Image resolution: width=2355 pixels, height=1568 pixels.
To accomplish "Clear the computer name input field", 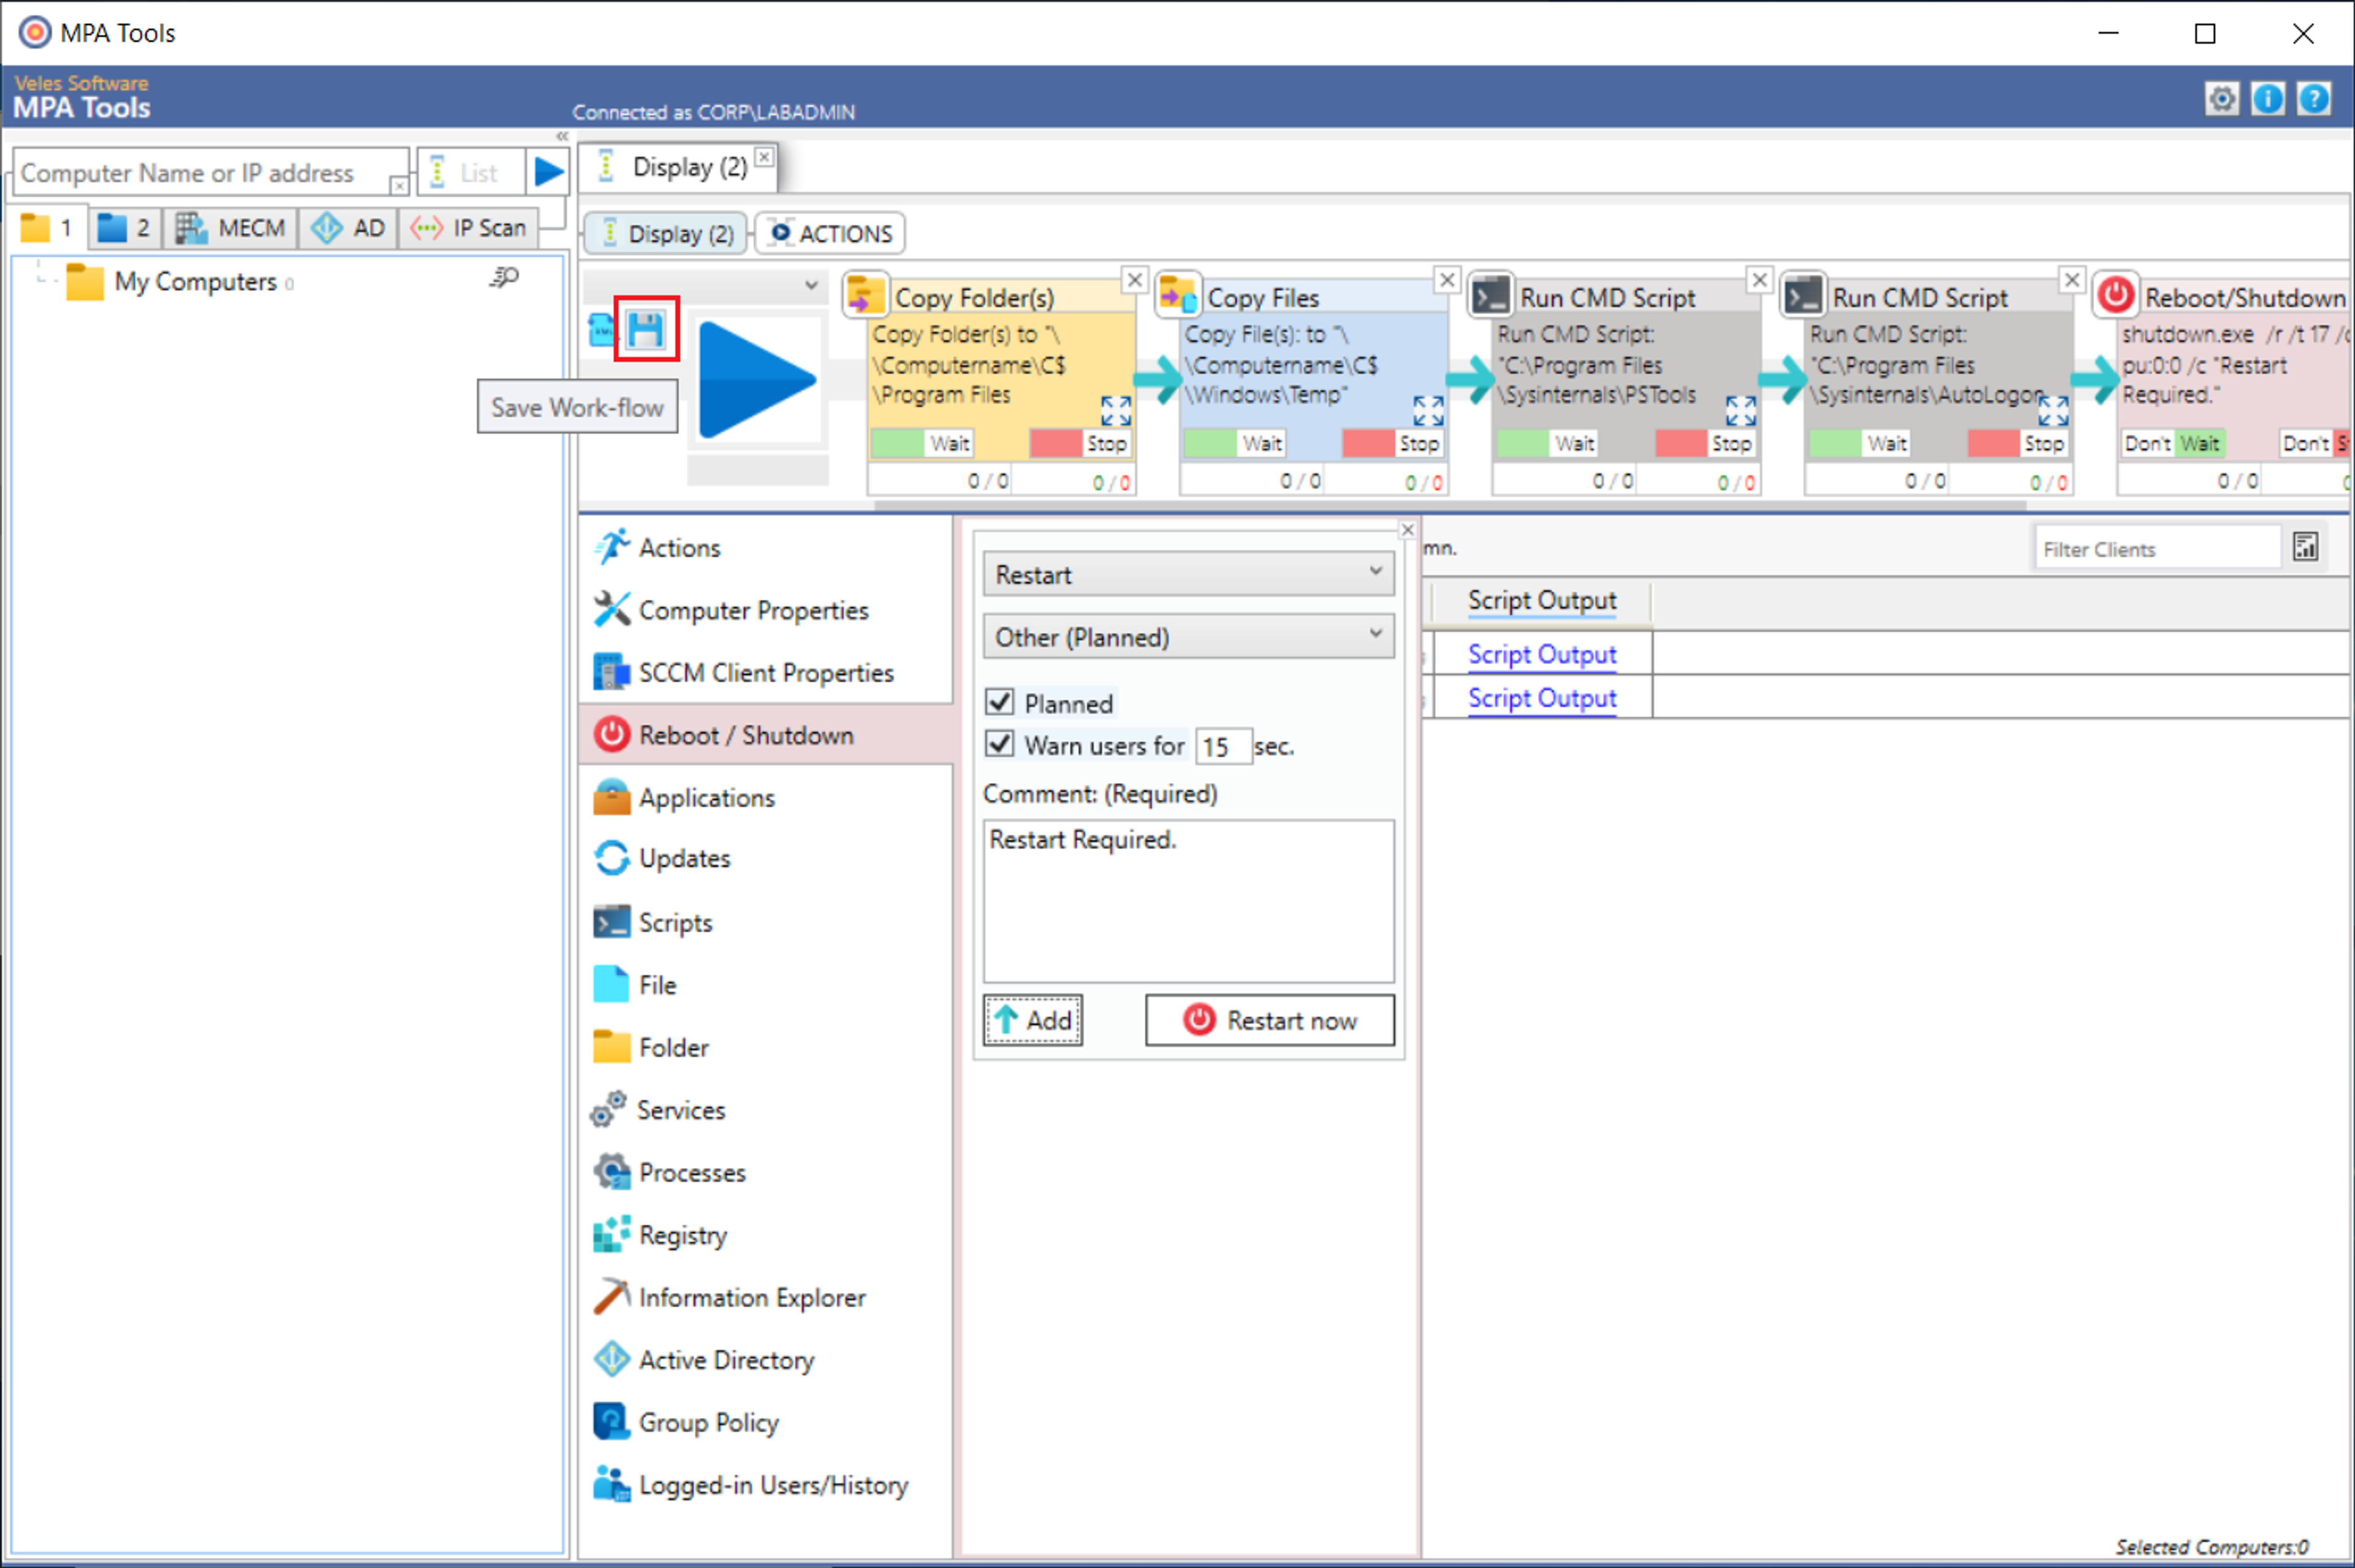I will pos(398,186).
